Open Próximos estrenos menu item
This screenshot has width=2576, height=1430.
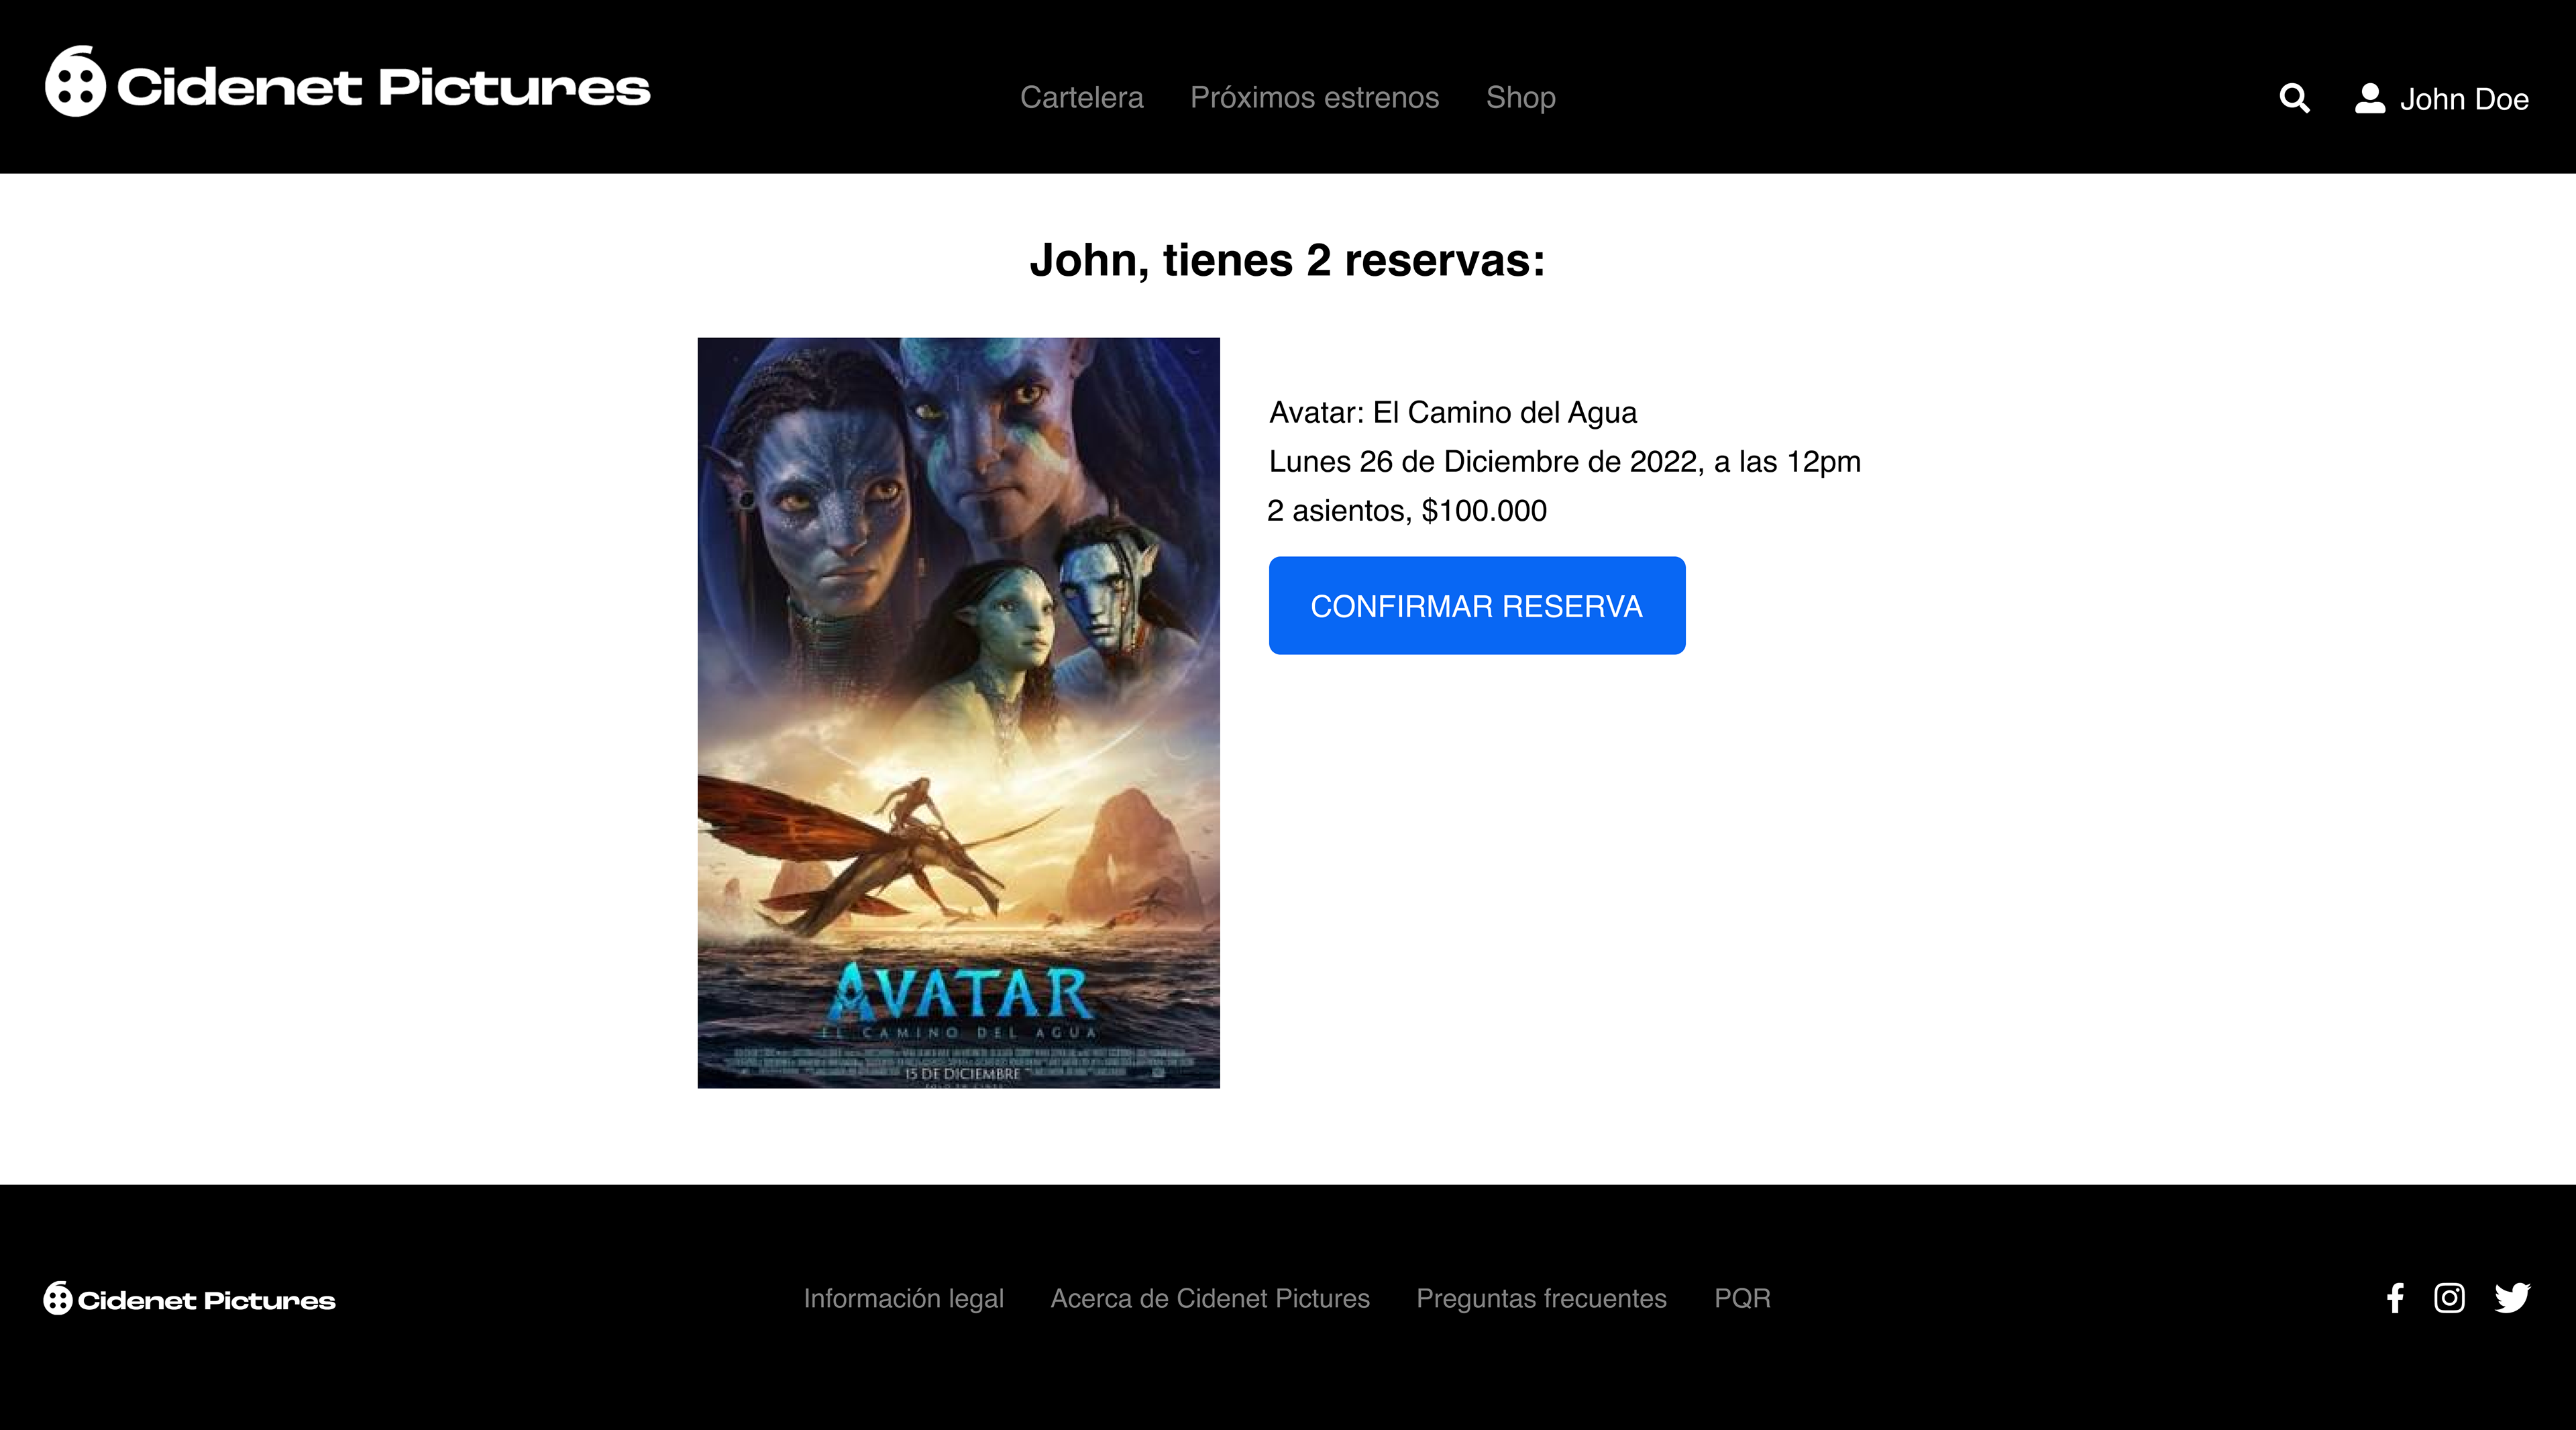coord(1314,97)
